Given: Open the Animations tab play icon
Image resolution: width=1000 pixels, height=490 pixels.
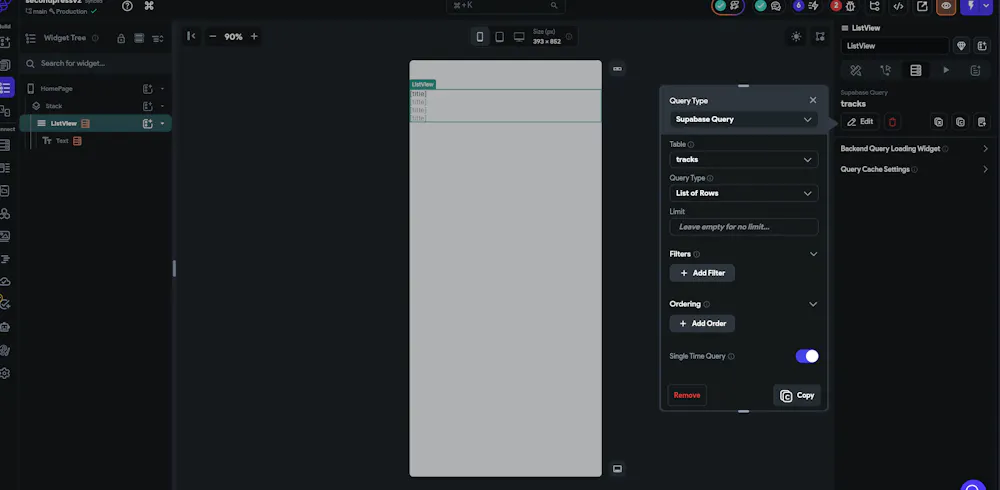Looking at the screenshot, I should (x=946, y=70).
